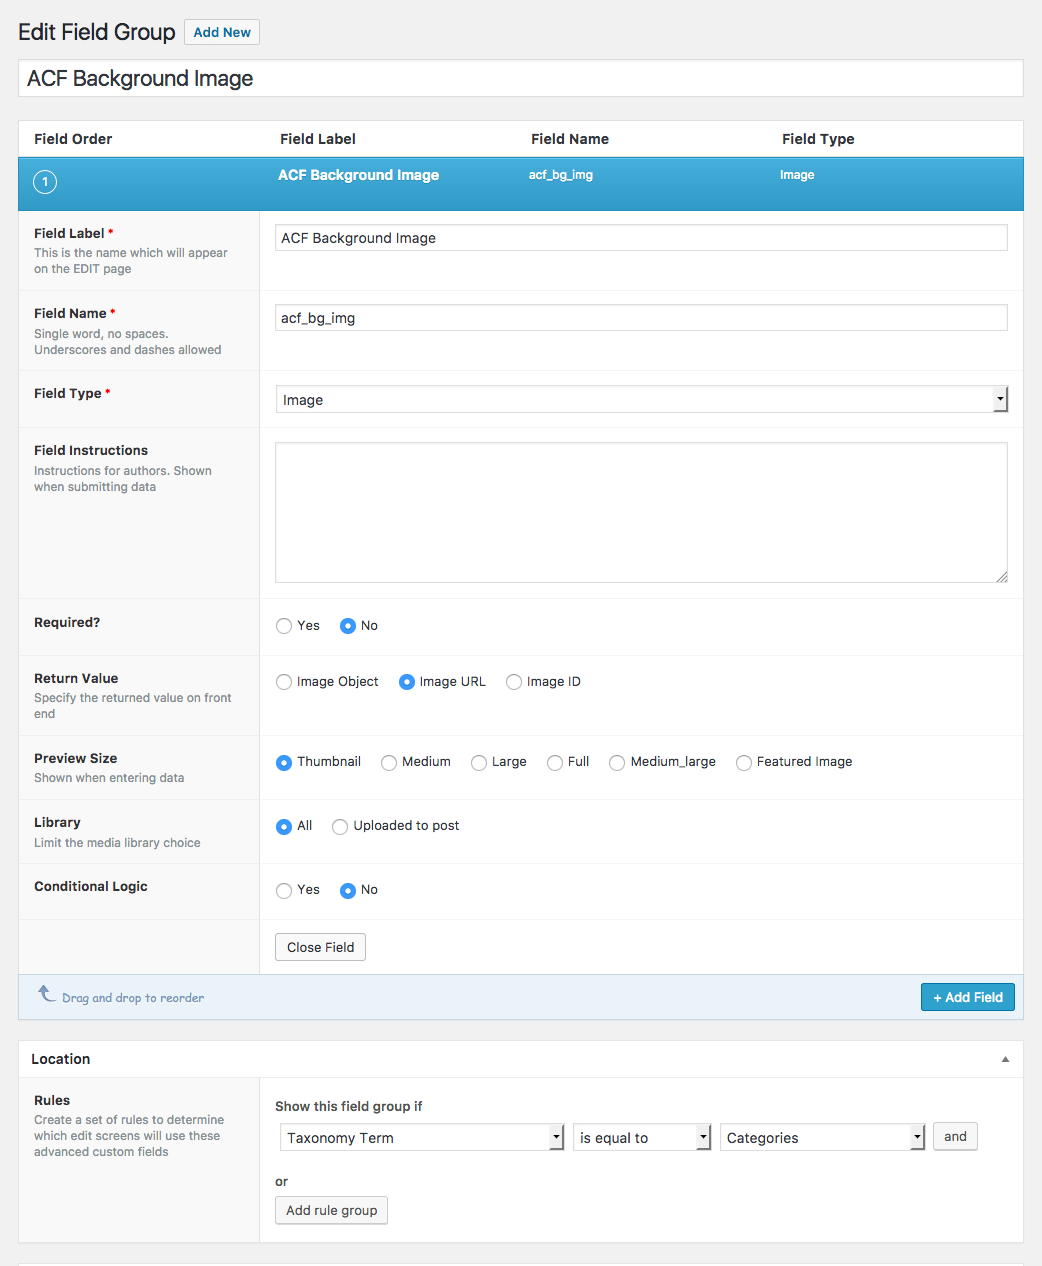1042x1266 pixels.
Task: Open the 'is equal to' operator dropdown
Action: [642, 1137]
